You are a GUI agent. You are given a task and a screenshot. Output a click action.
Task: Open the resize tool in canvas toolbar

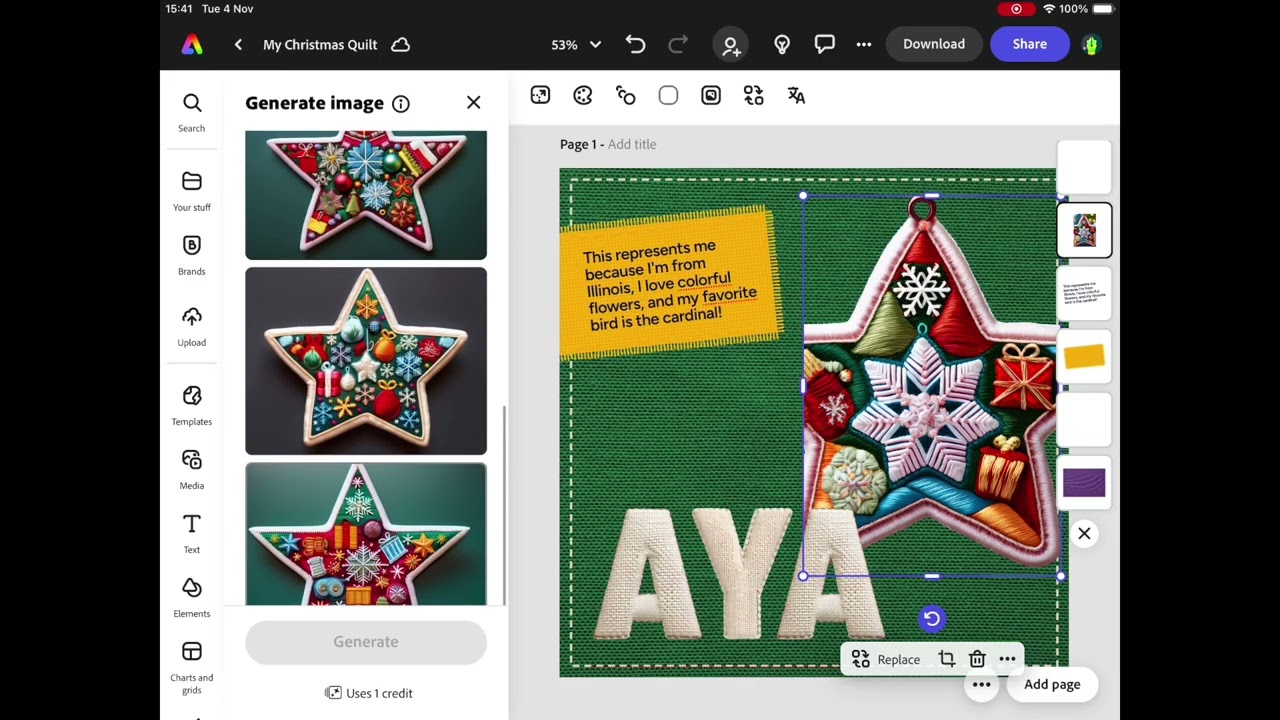pos(540,96)
